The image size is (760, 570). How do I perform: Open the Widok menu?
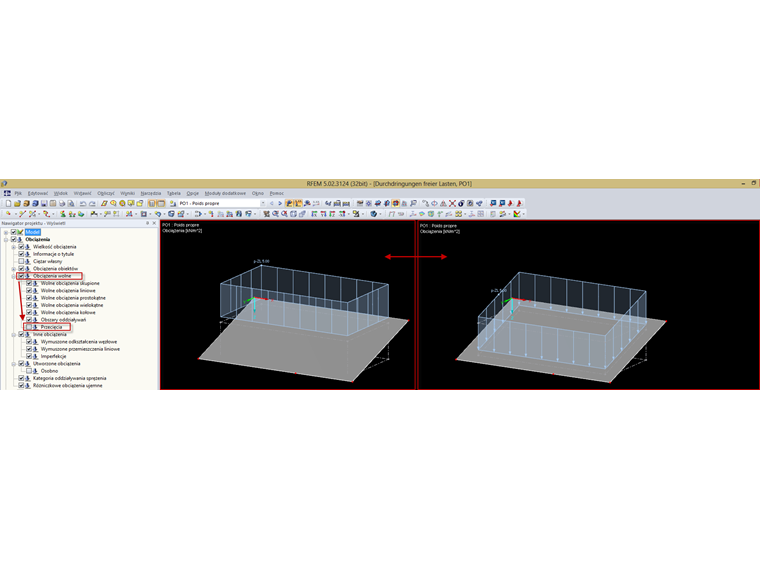[61, 193]
